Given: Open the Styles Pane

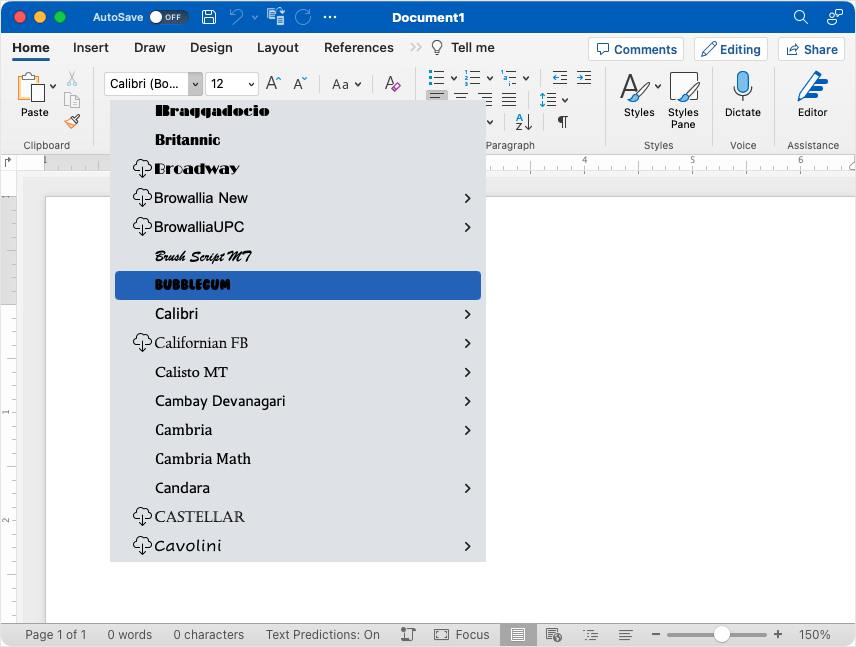Looking at the screenshot, I should (683, 100).
